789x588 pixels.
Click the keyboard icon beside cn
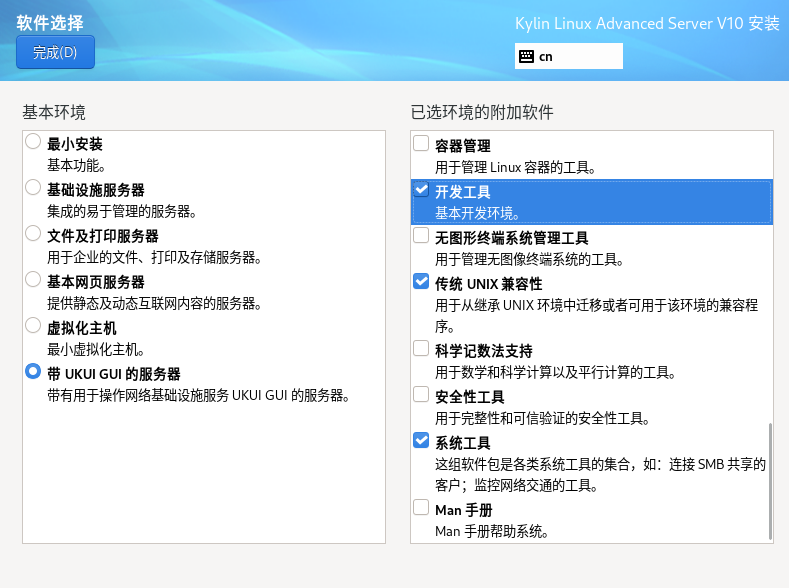click(526, 56)
